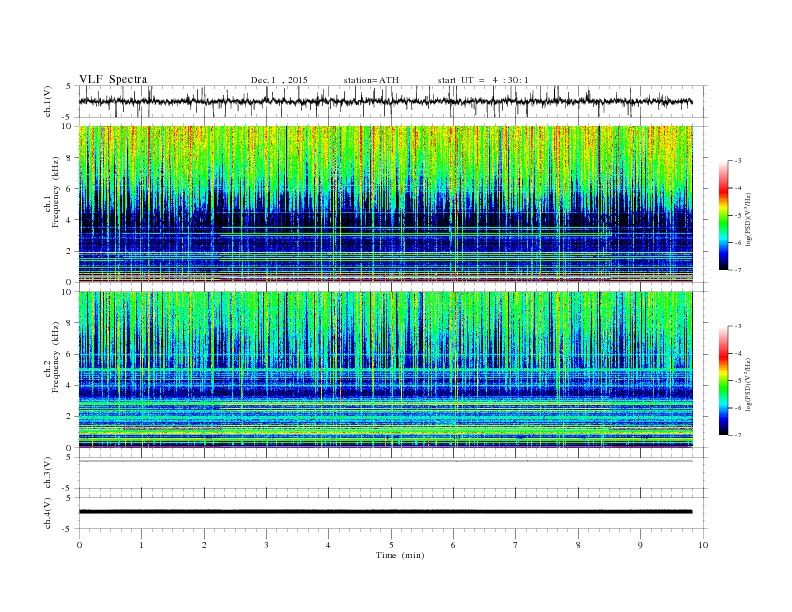
Task: Click the "-3" label on upper colorbar
Action: pyautogui.click(x=737, y=161)
